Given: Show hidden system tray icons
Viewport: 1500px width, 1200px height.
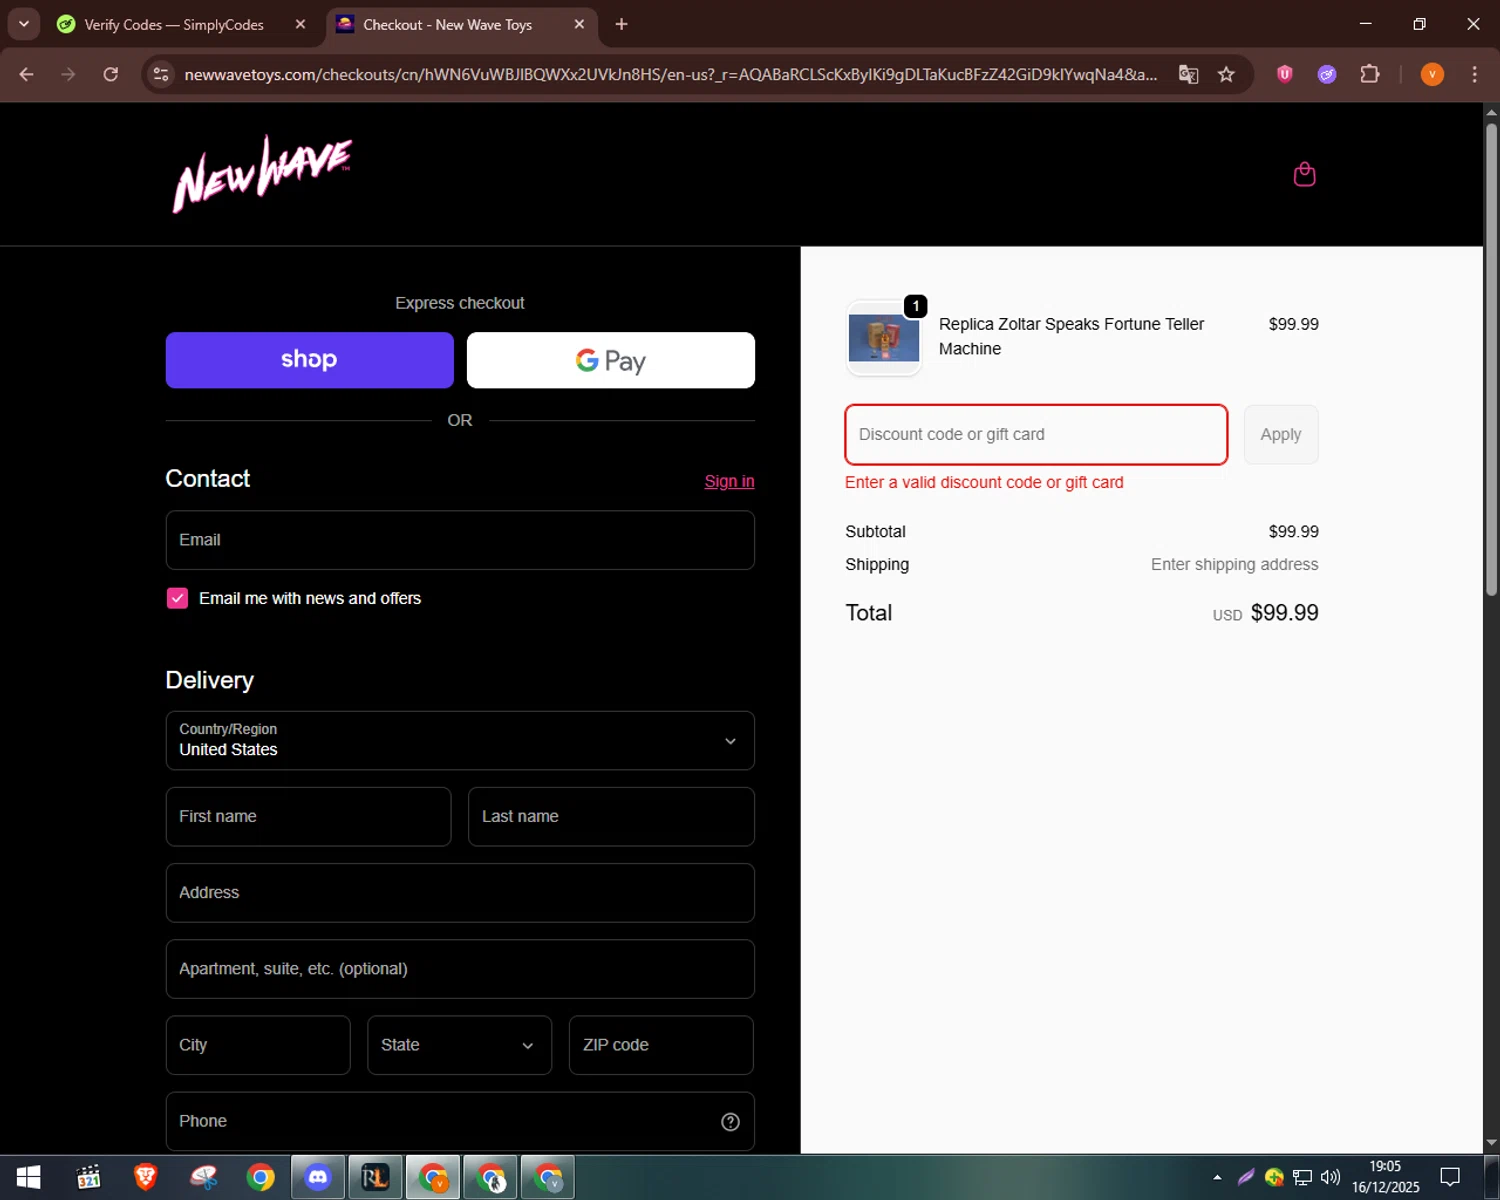Looking at the screenshot, I should click(x=1217, y=1177).
